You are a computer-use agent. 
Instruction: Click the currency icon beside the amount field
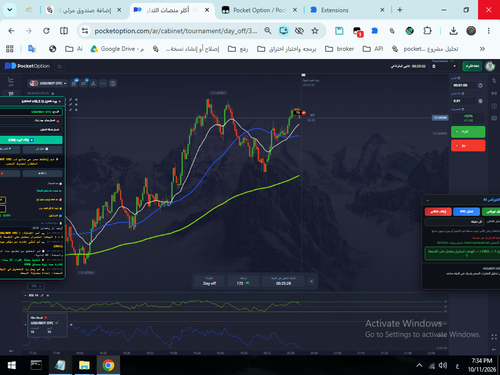[x=480, y=101]
